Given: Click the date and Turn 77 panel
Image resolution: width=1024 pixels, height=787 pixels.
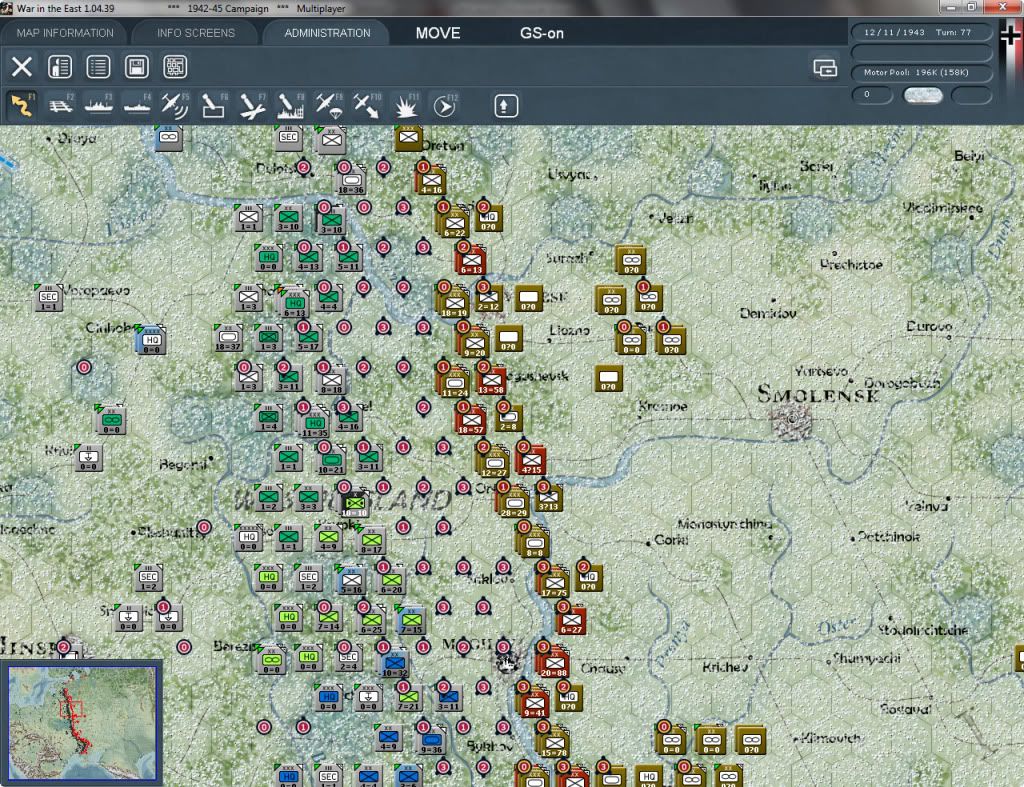Looking at the screenshot, I should [921, 32].
